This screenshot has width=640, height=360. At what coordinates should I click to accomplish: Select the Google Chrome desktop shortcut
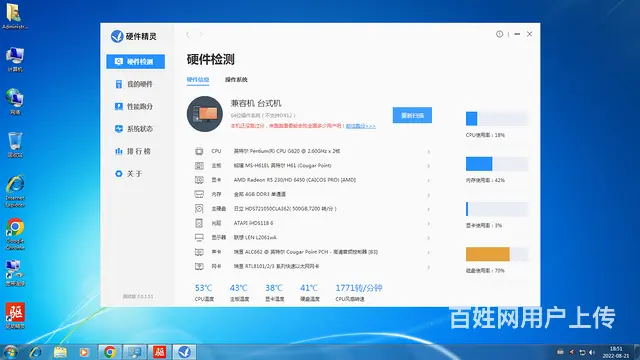[15, 234]
